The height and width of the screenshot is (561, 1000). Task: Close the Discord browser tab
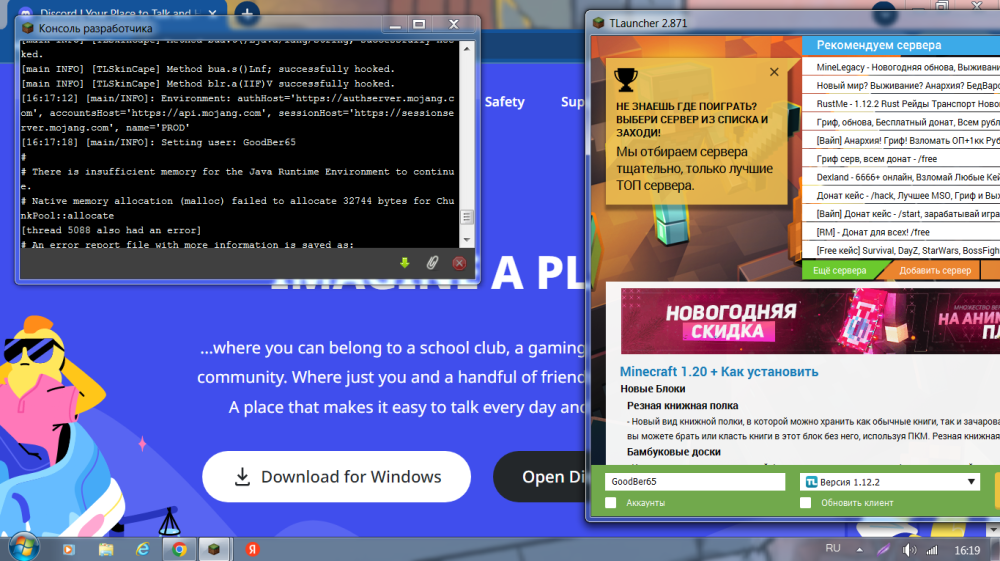(x=212, y=12)
